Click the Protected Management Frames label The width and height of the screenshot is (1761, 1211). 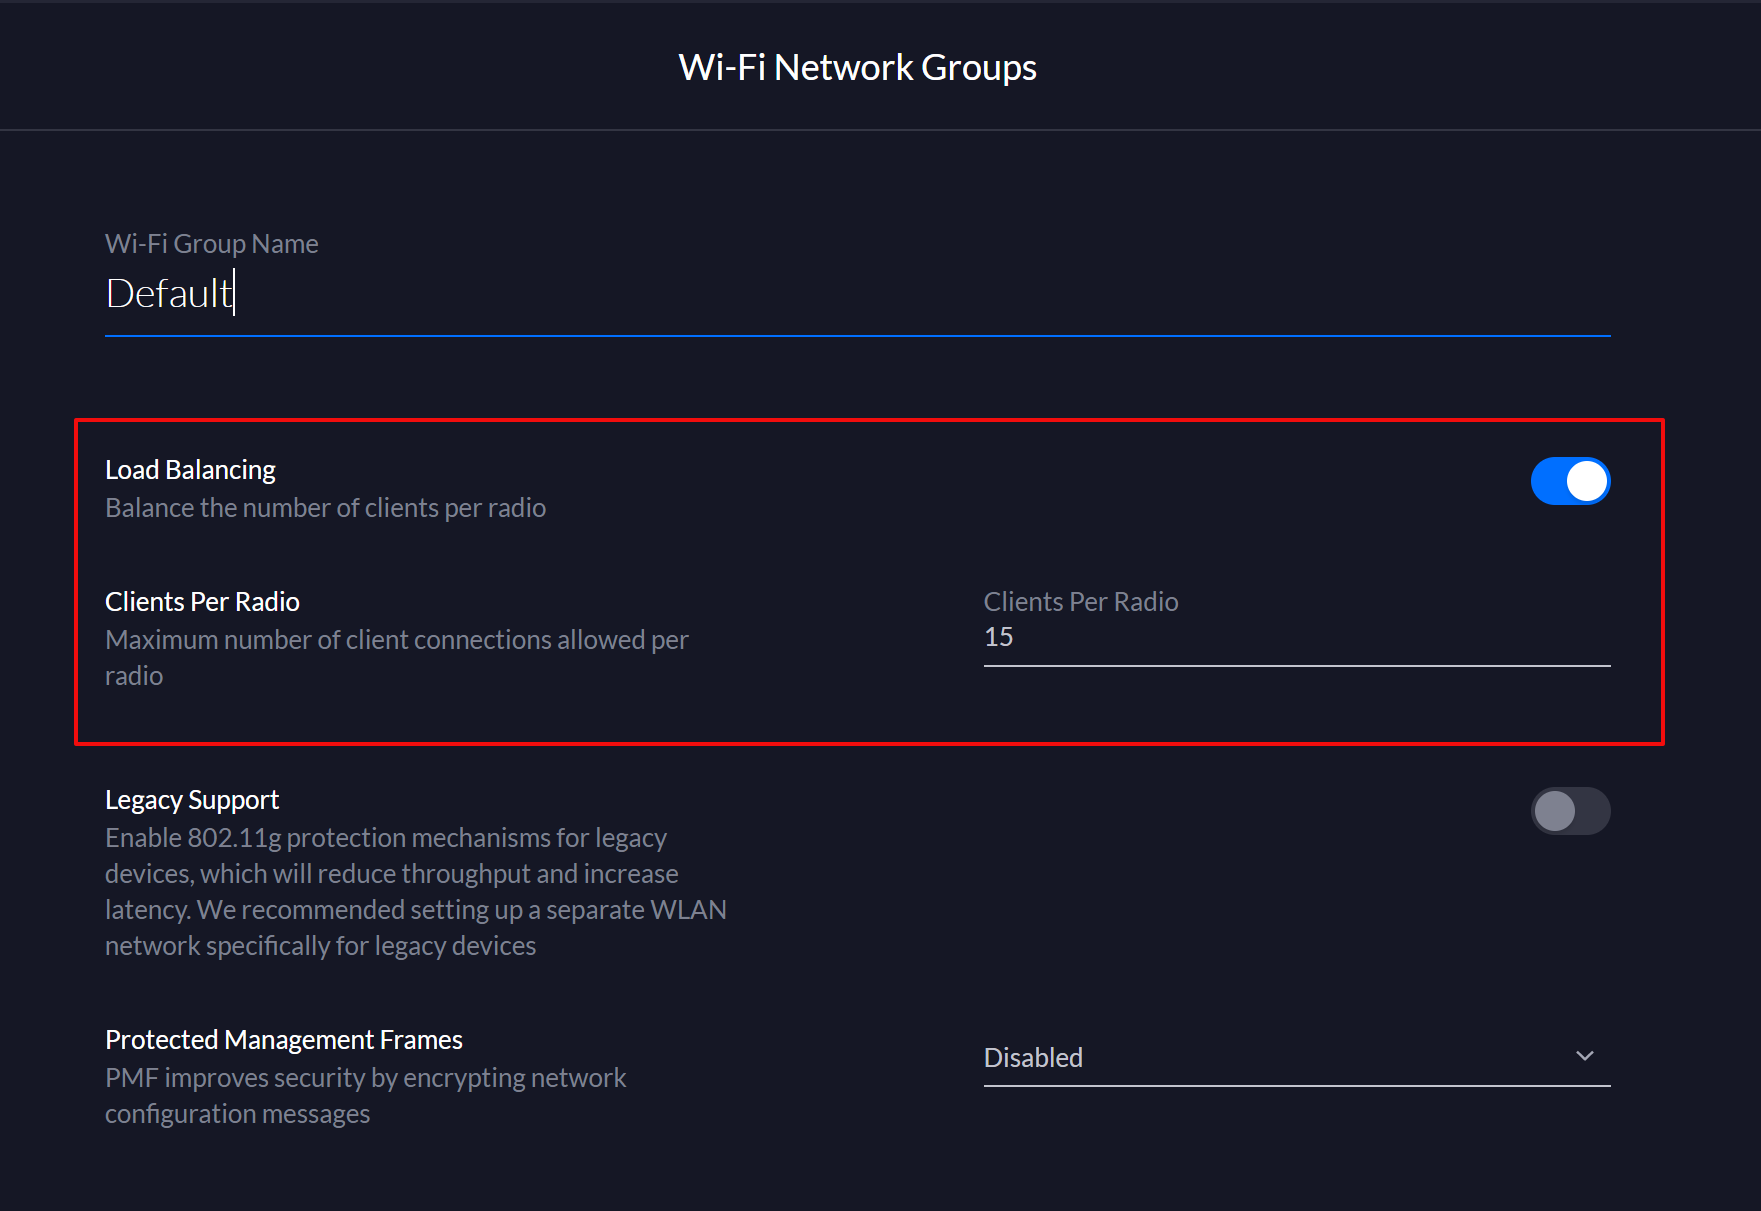pyautogui.click(x=284, y=1039)
